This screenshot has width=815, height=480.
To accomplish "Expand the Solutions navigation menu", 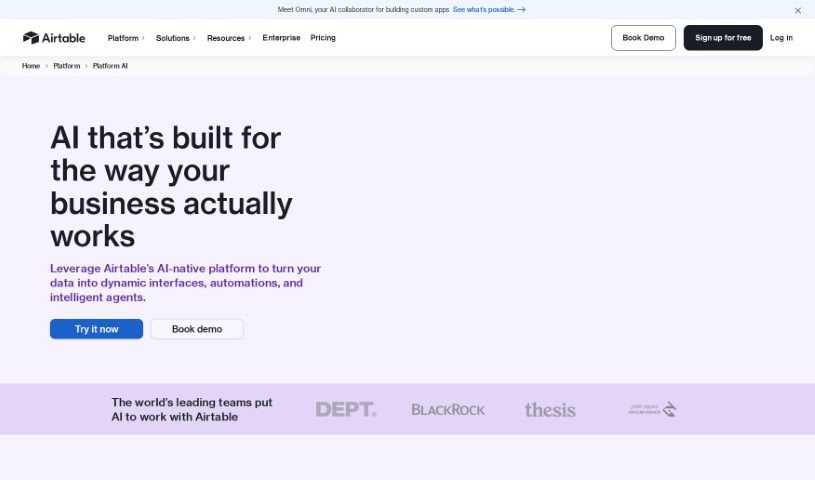I will click(176, 38).
